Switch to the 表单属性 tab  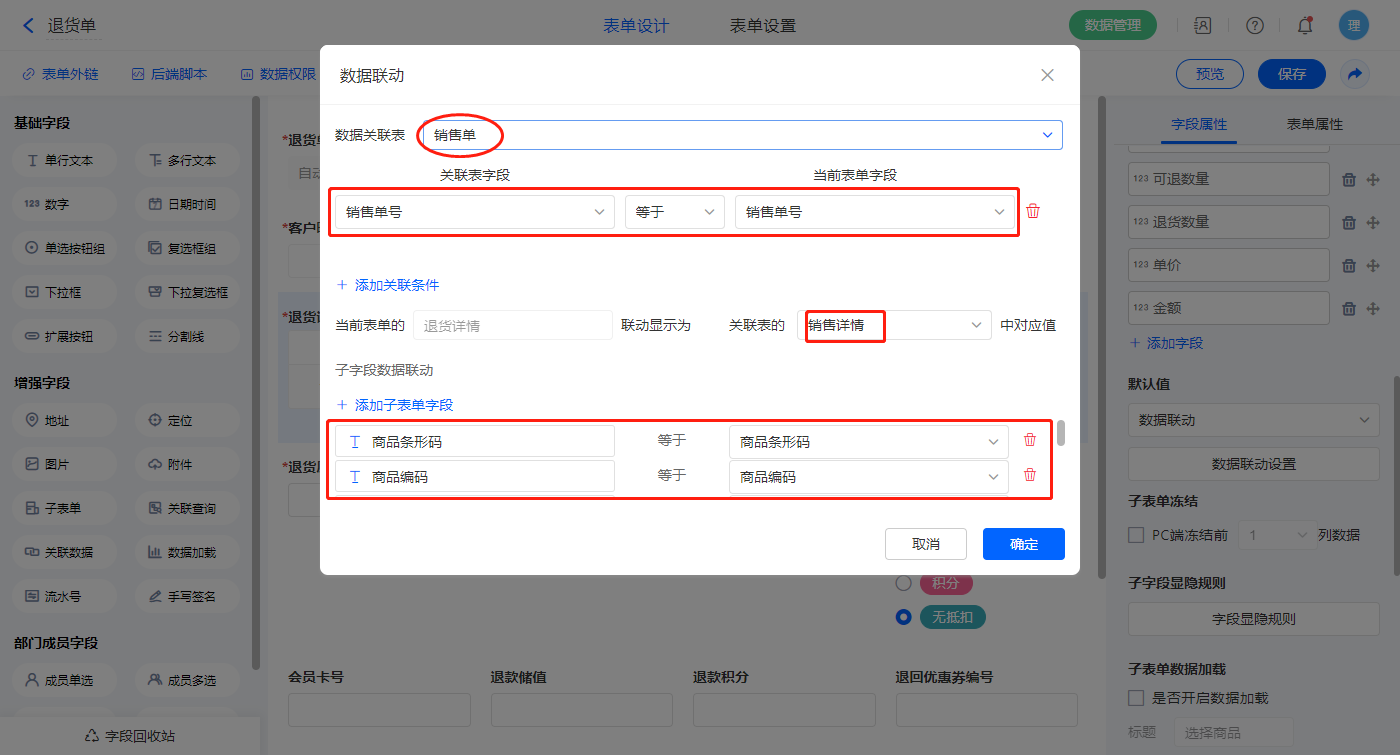pyautogui.click(x=1314, y=125)
